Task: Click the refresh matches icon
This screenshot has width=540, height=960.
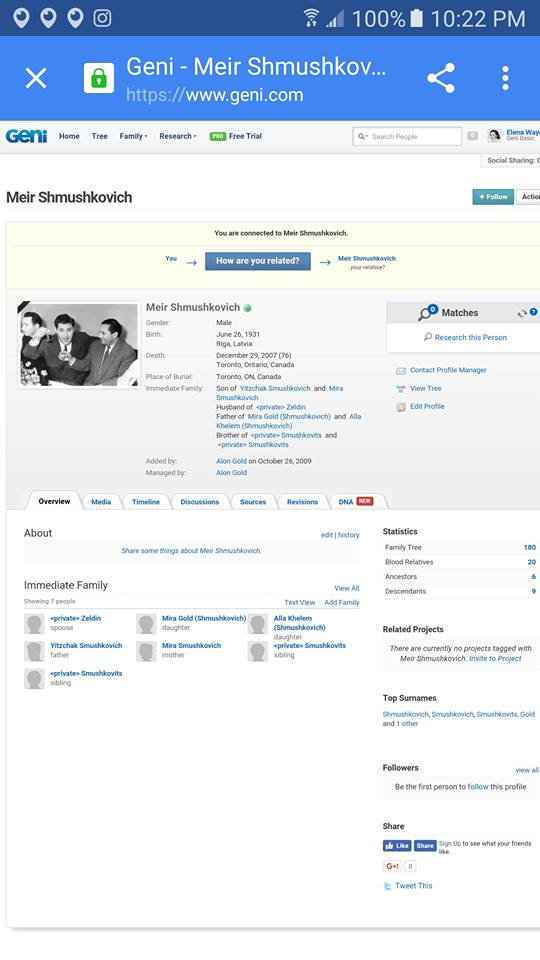Action: coord(522,313)
